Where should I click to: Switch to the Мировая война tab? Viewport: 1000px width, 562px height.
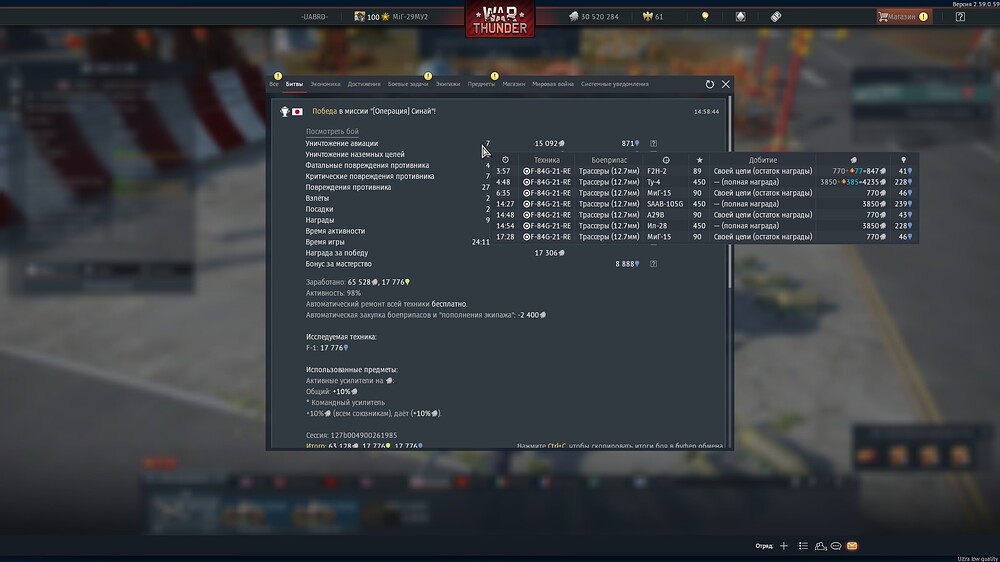point(553,84)
